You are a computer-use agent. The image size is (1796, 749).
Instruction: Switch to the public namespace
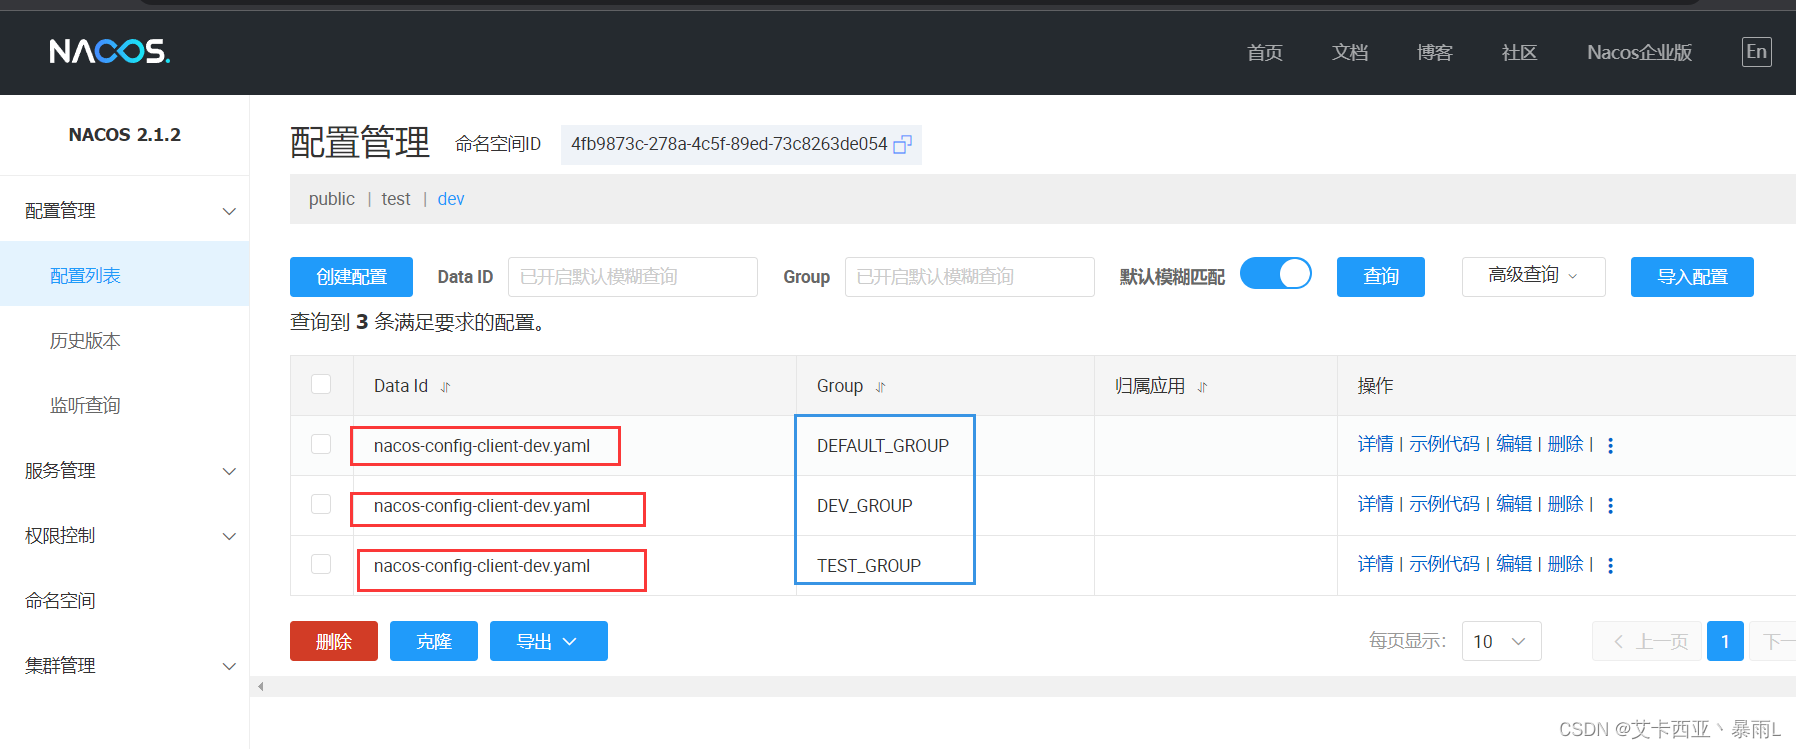point(331,199)
